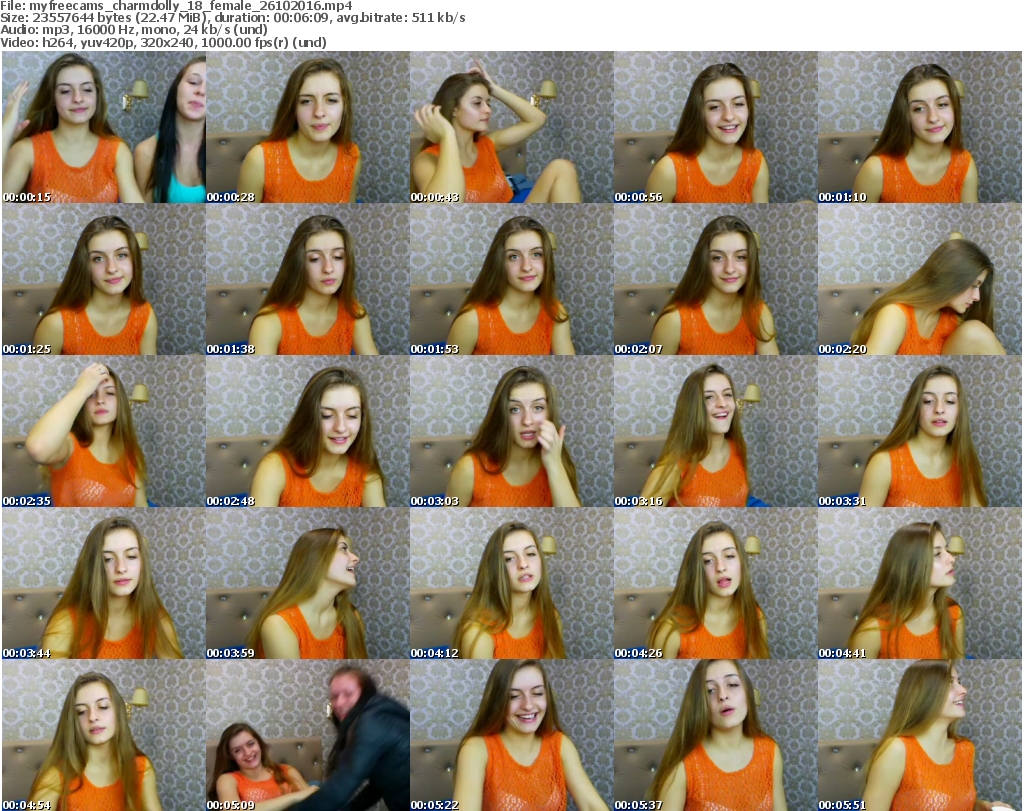Pick the frame at 00:03:16
This screenshot has width=1024, height=811.
pos(715,432)
